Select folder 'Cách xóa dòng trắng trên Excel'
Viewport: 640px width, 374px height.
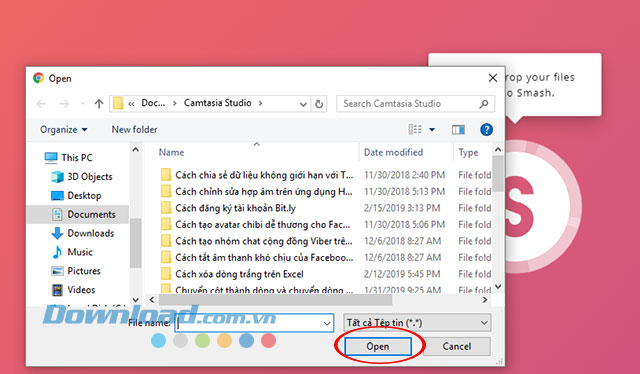pyautogui.click(x=239, y=274)
